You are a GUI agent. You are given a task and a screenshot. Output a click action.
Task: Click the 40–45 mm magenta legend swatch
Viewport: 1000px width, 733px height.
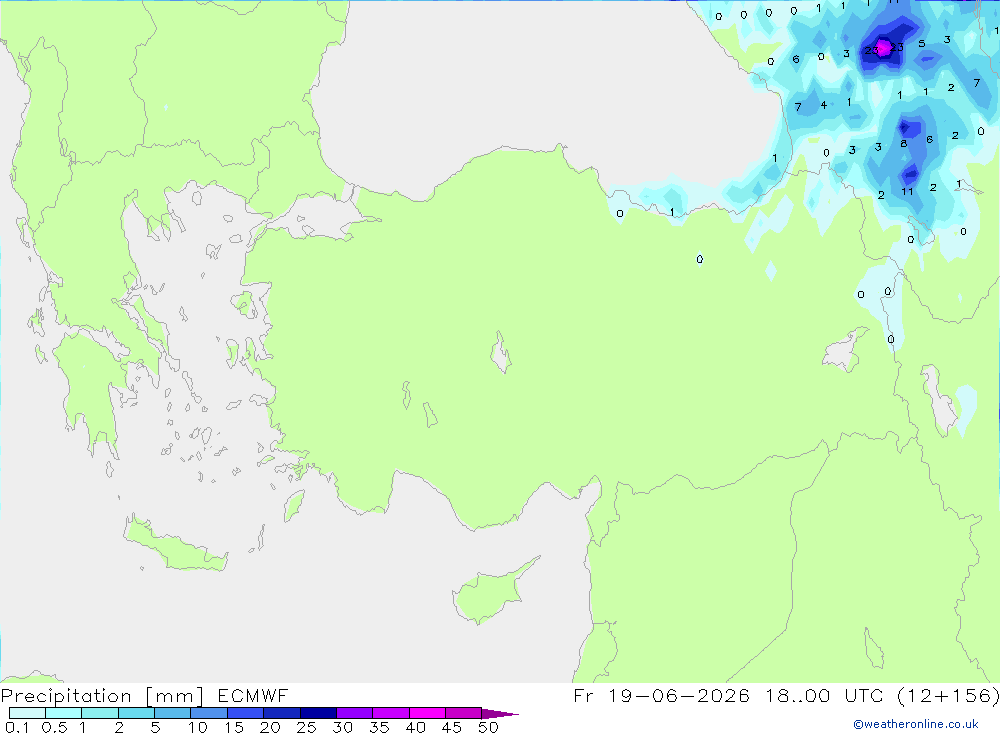pos(427,713)
